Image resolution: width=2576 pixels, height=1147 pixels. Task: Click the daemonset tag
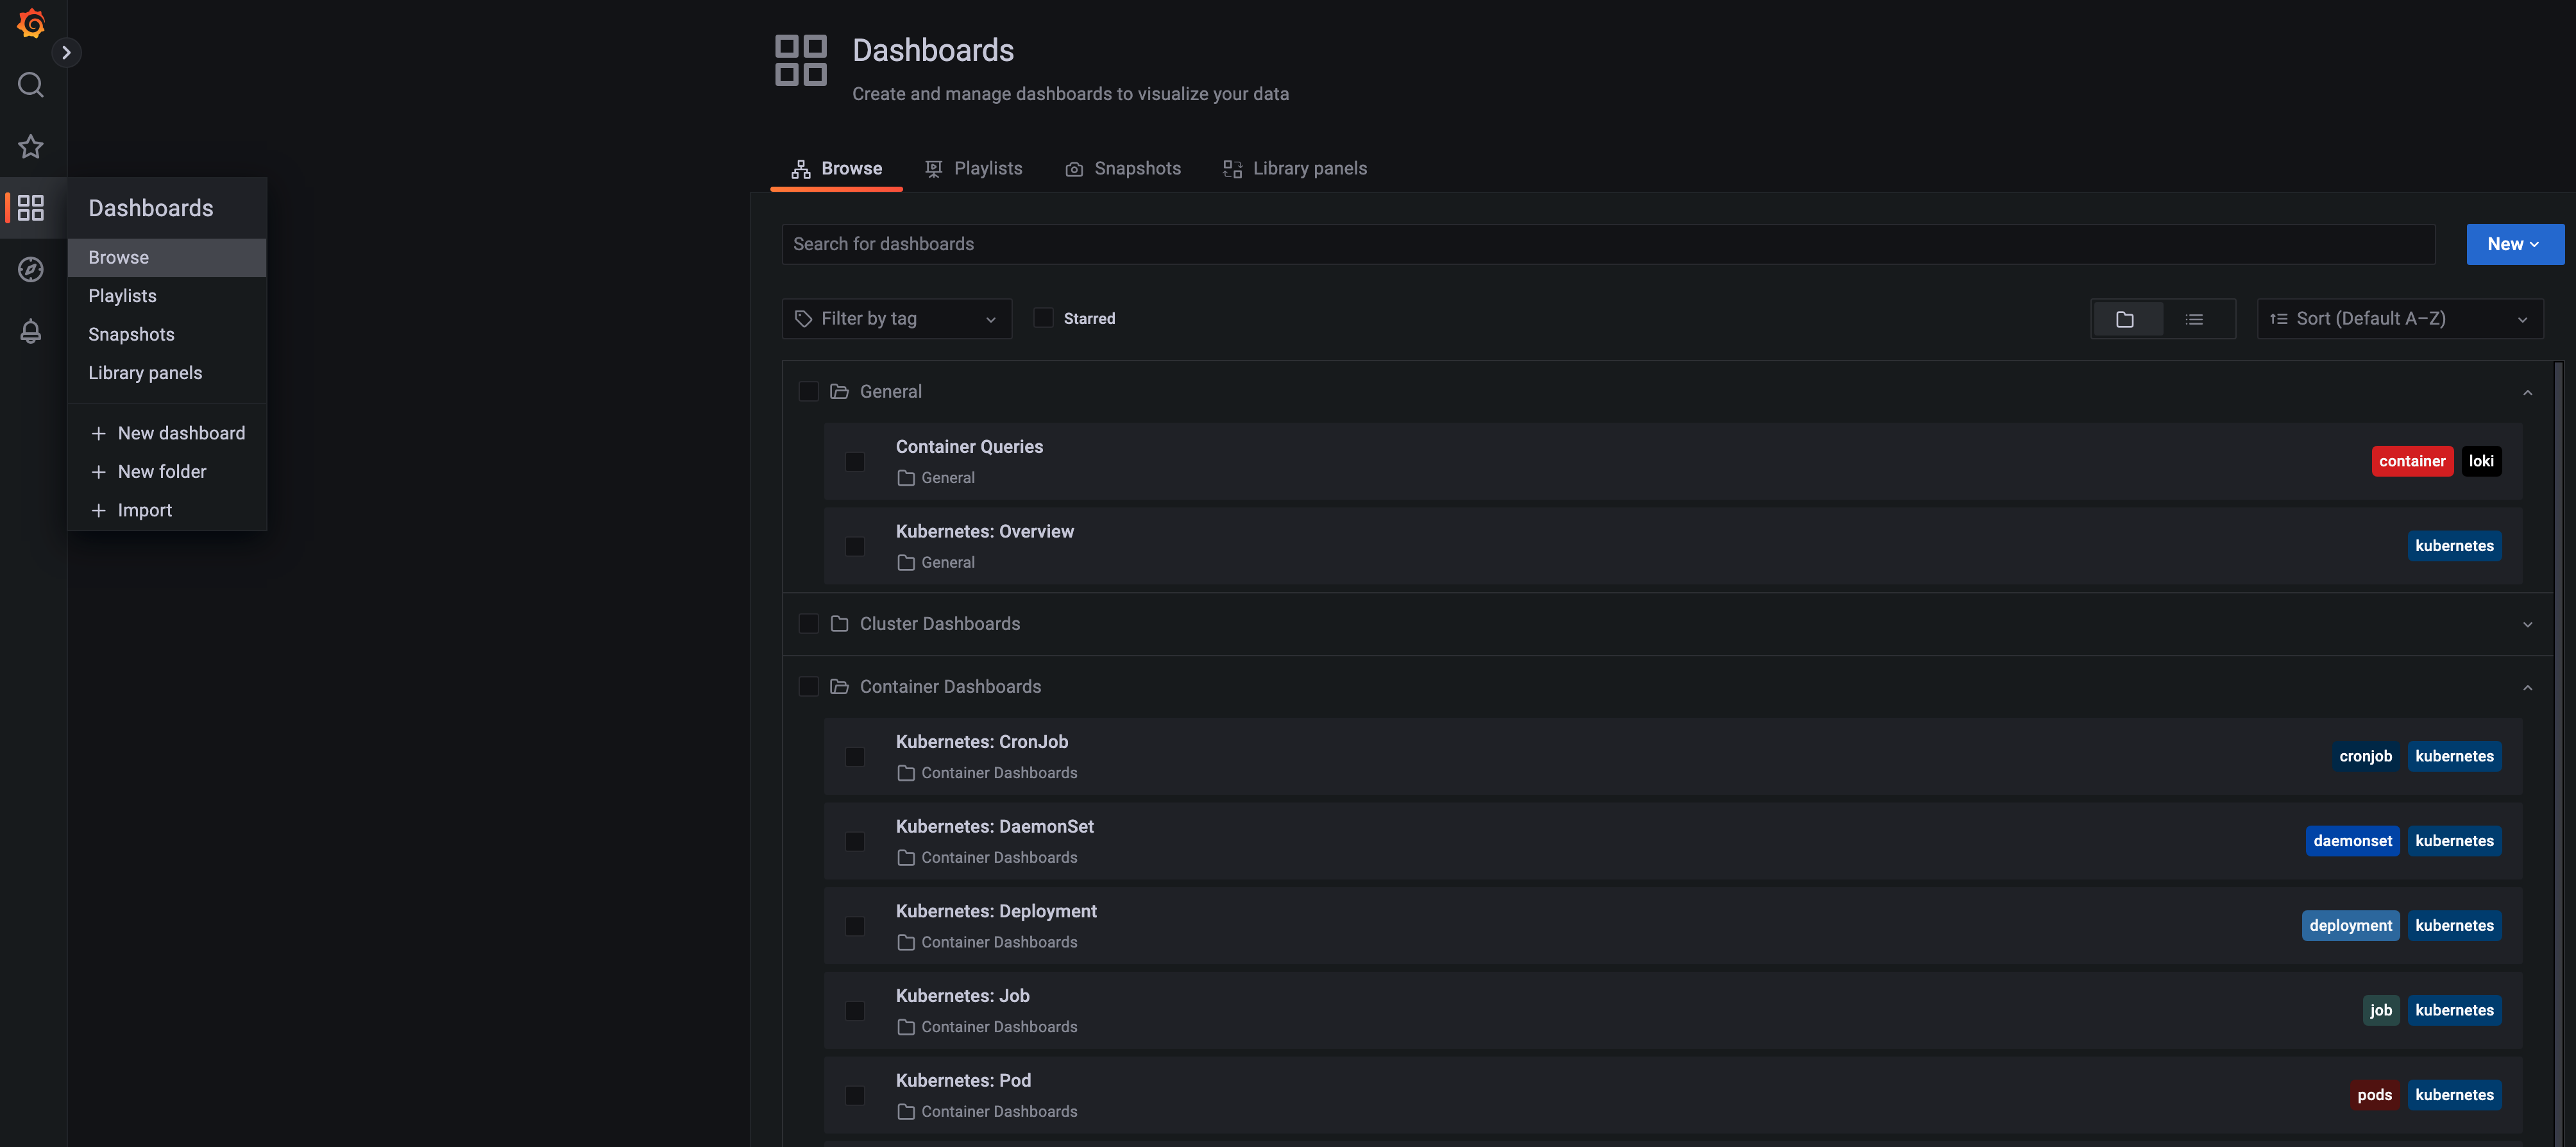coord(2352,841)
